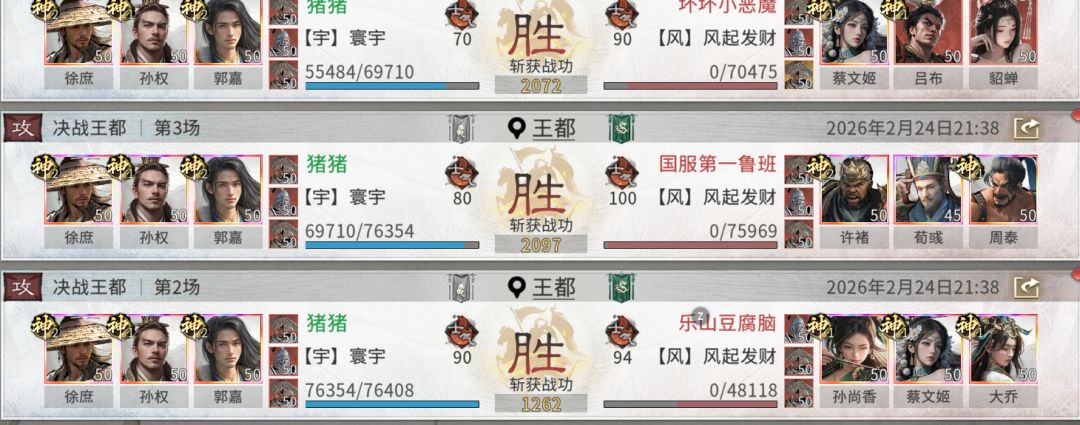Click the morale icon beside 80
1080x425 pixels.
(461, 173)
